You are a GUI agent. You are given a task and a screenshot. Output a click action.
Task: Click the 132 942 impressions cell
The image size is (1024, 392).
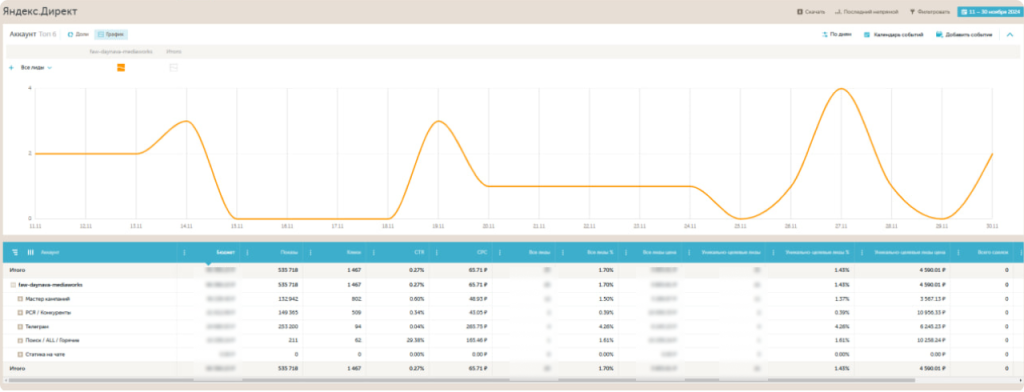click(288, 299)
